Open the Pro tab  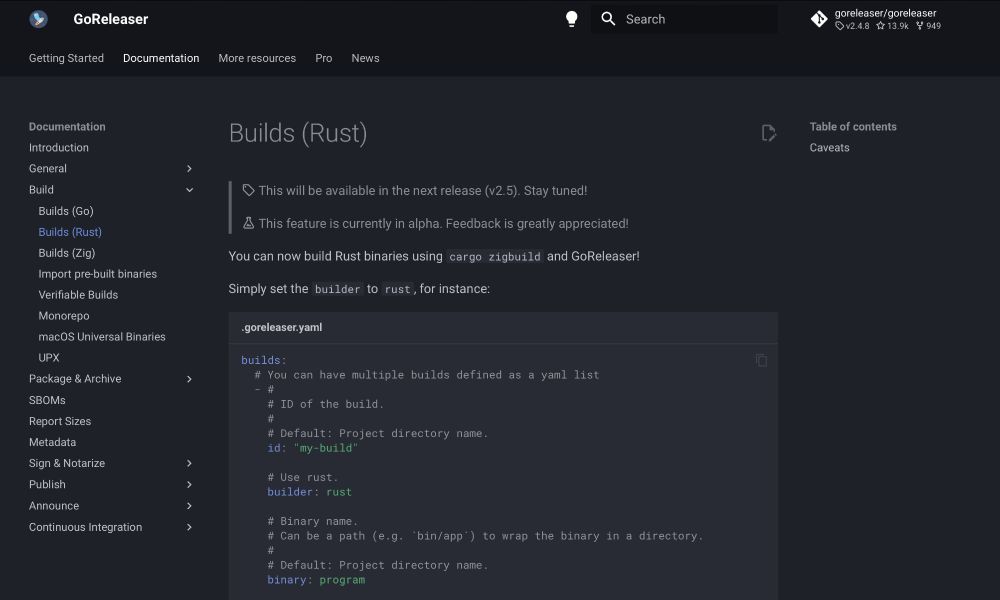[323, 58]
